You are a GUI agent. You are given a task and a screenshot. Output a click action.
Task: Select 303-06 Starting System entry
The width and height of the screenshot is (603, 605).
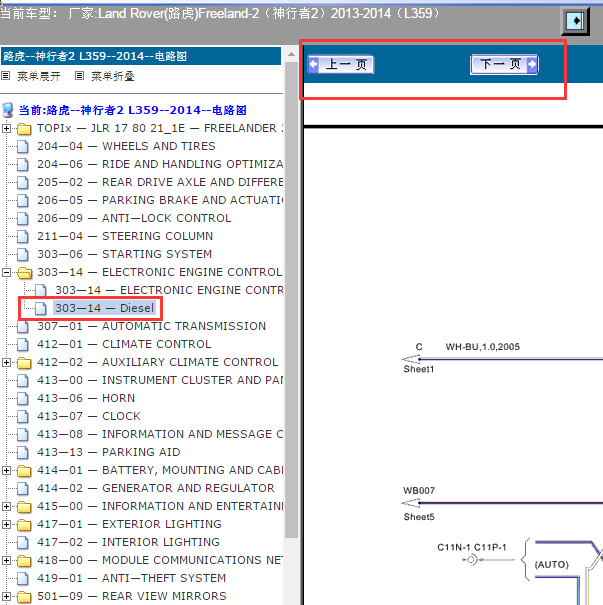pyautogui.click(x=124, y=254)
